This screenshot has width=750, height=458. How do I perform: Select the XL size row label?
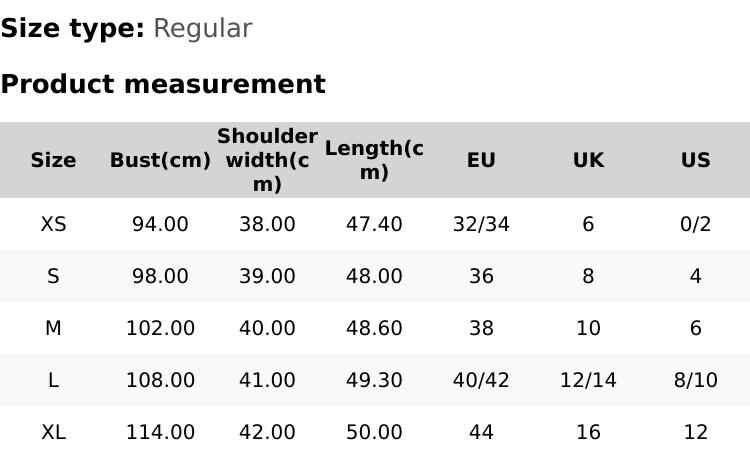tap(53, 432)
